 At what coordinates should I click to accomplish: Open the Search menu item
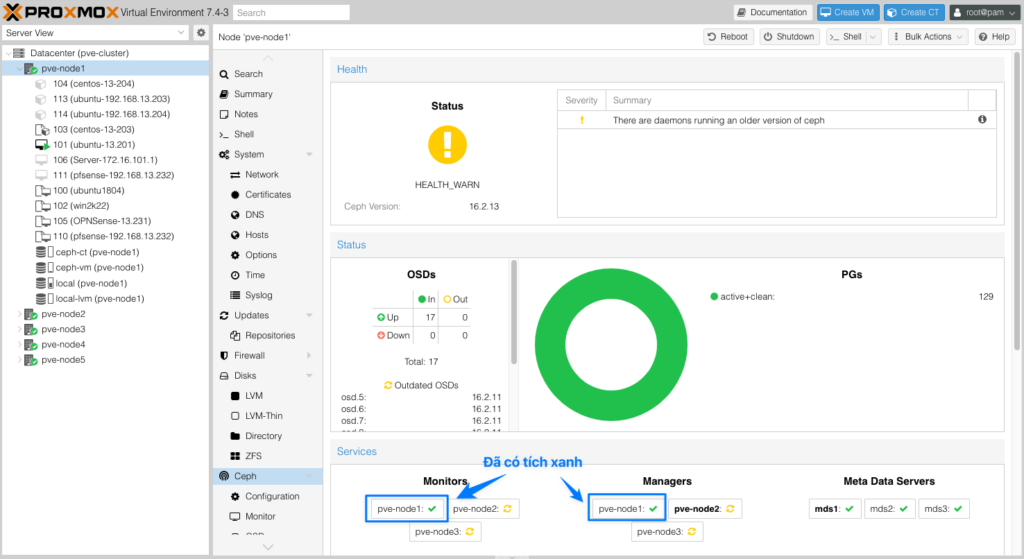point(267,74)
